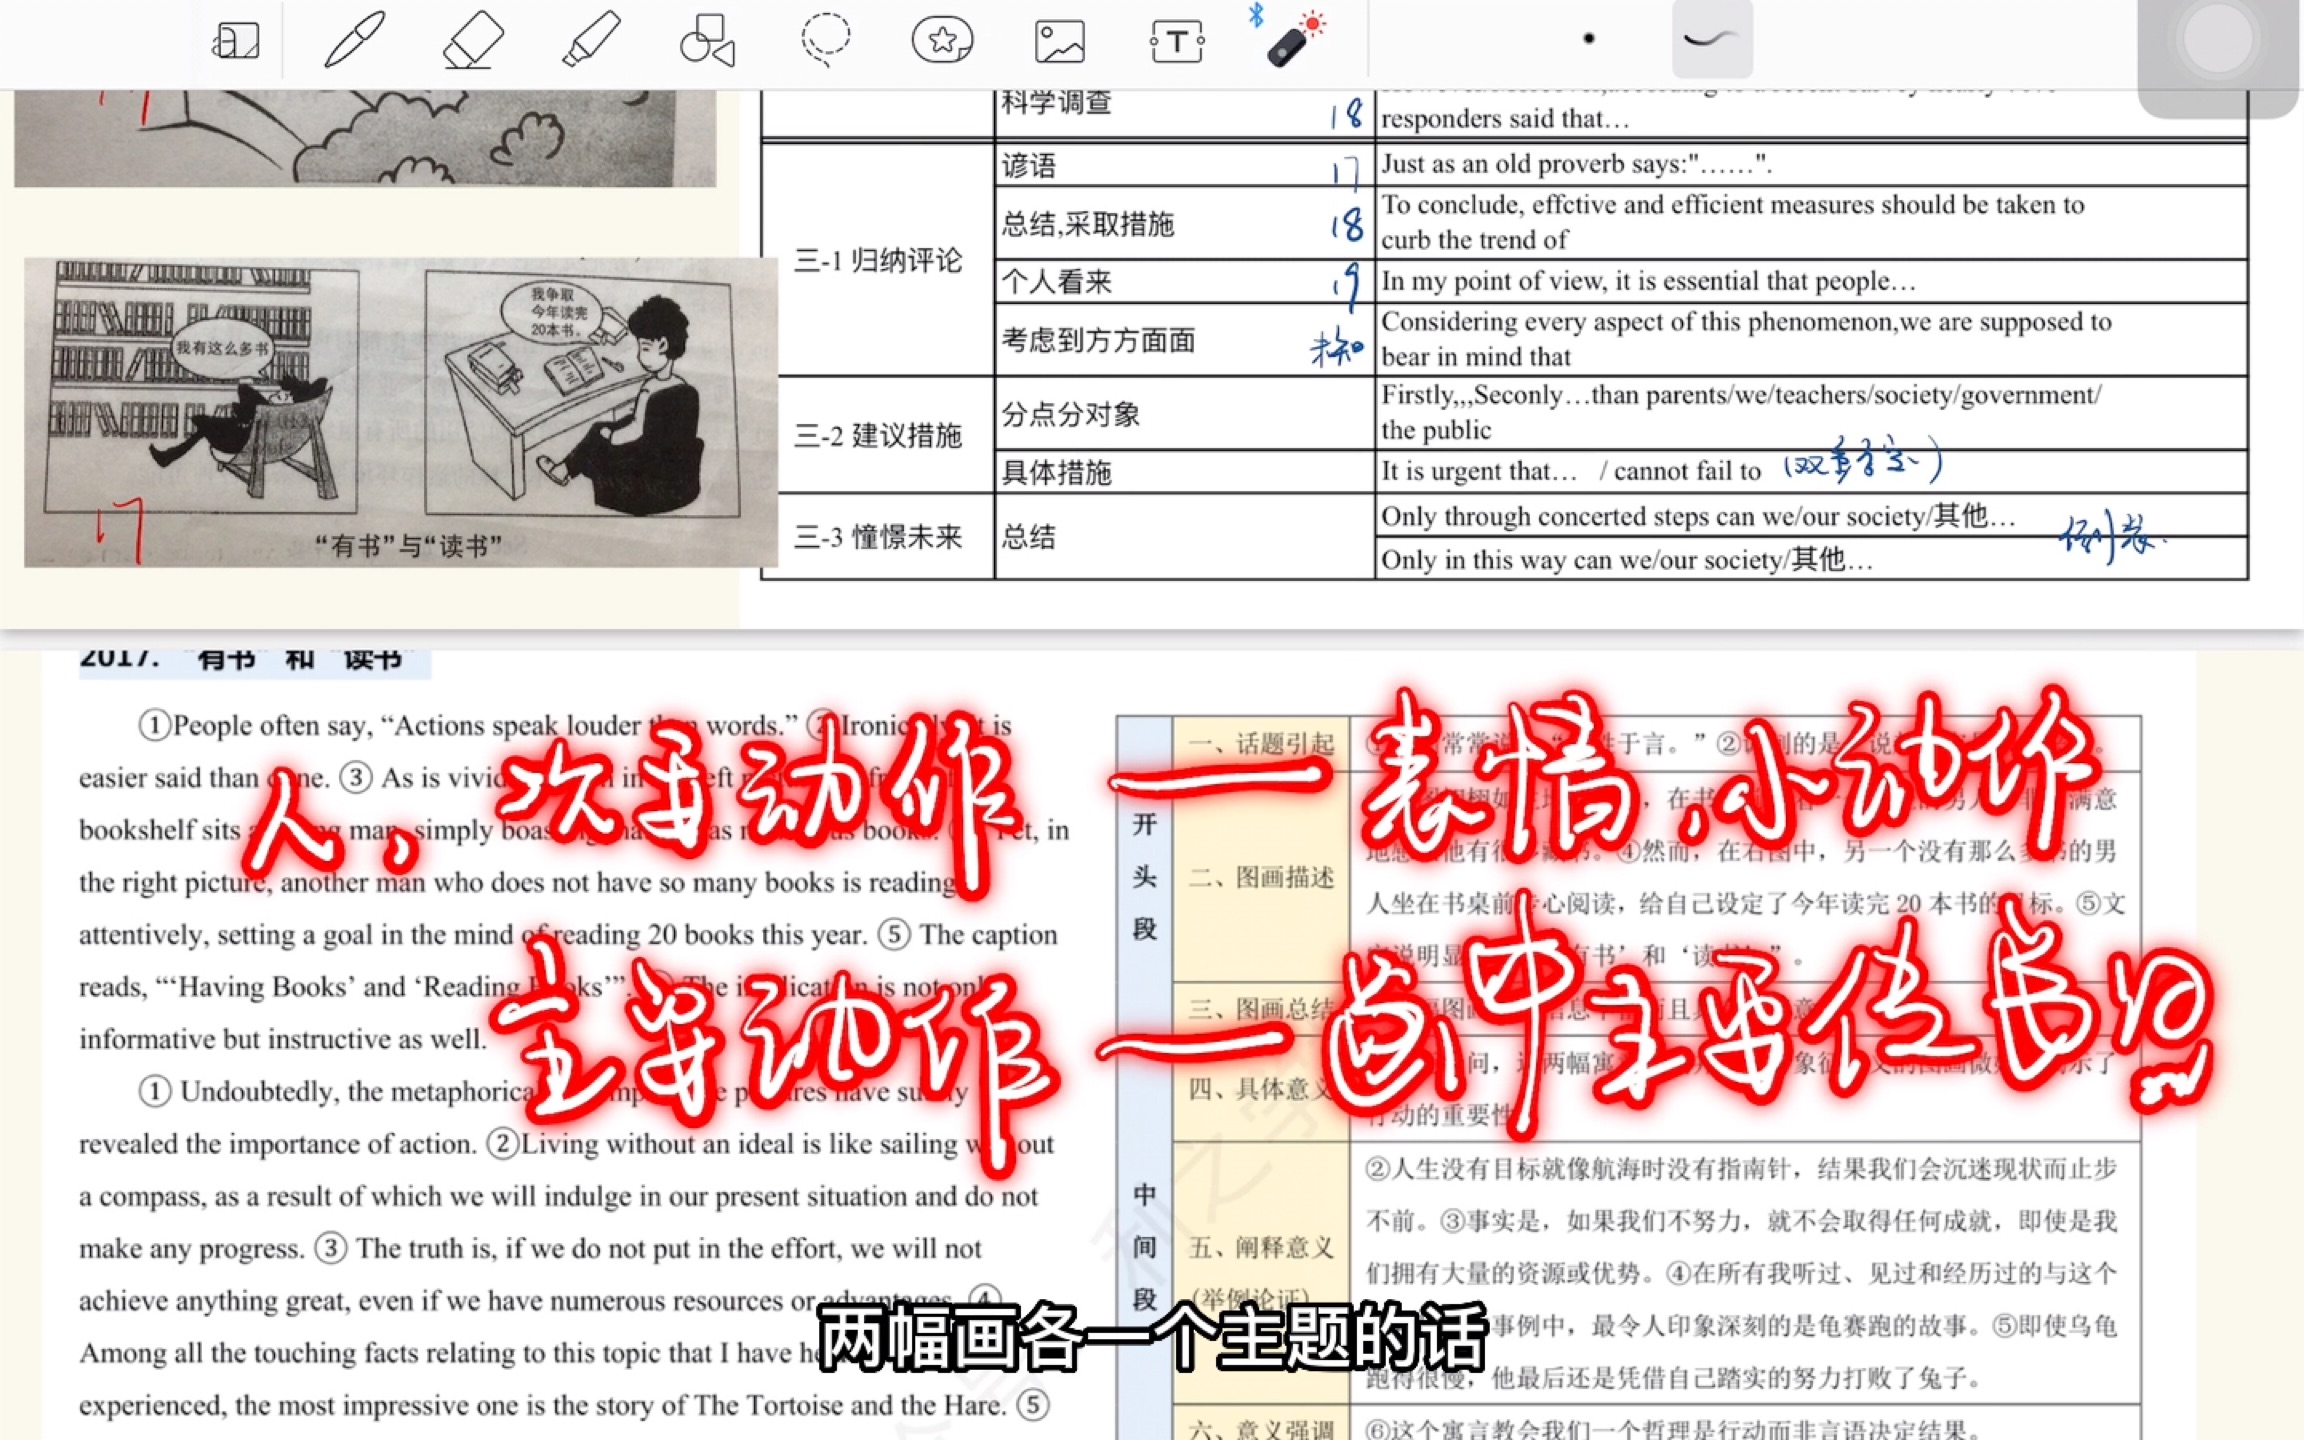Tap the '中间段' vertical label
The width and height of the screenshot is (2304, 1440).
tap(1144, 1247)
